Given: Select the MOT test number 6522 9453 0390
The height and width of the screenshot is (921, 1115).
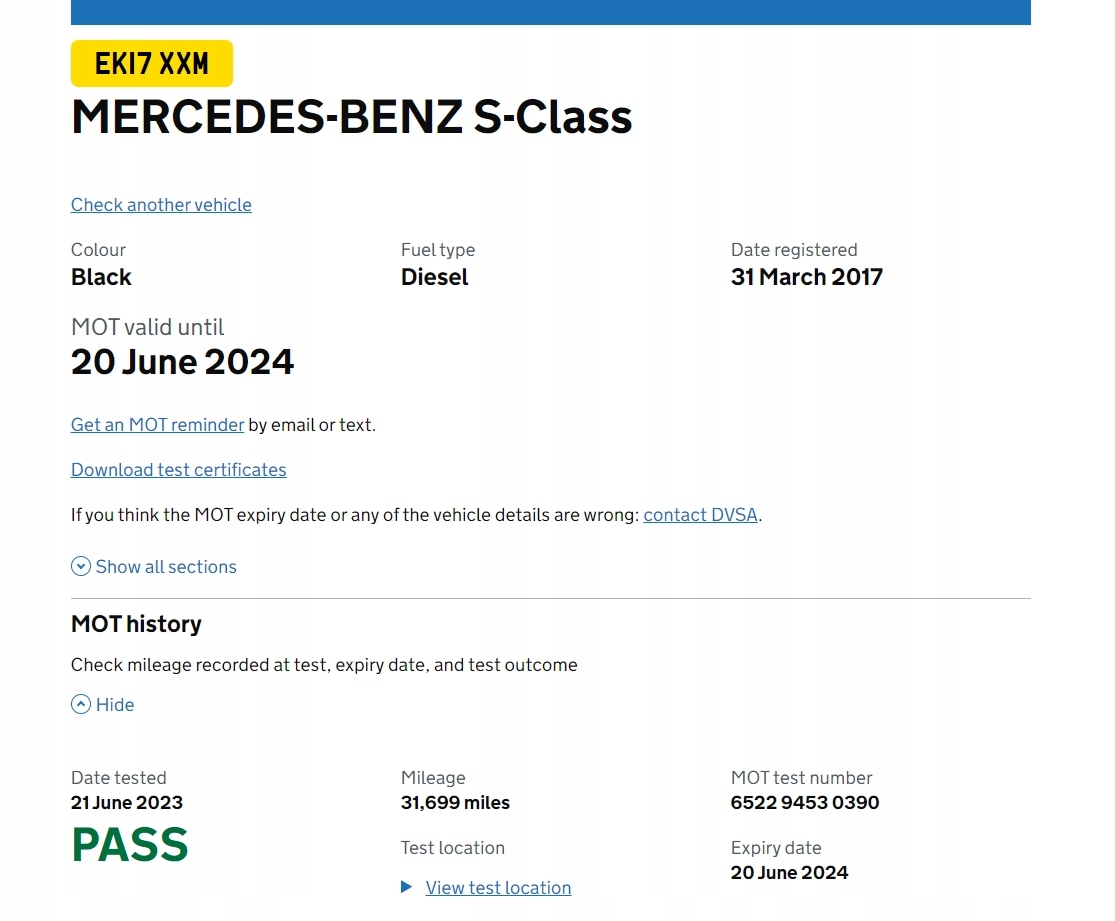Looking at the screenshot, I should 805,803.
